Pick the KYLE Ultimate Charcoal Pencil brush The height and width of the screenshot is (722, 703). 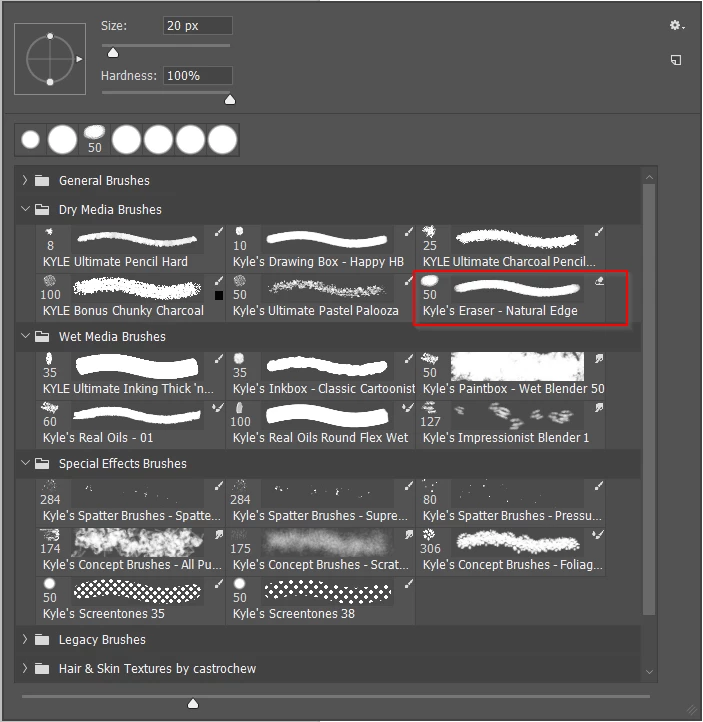coord(511,249)
